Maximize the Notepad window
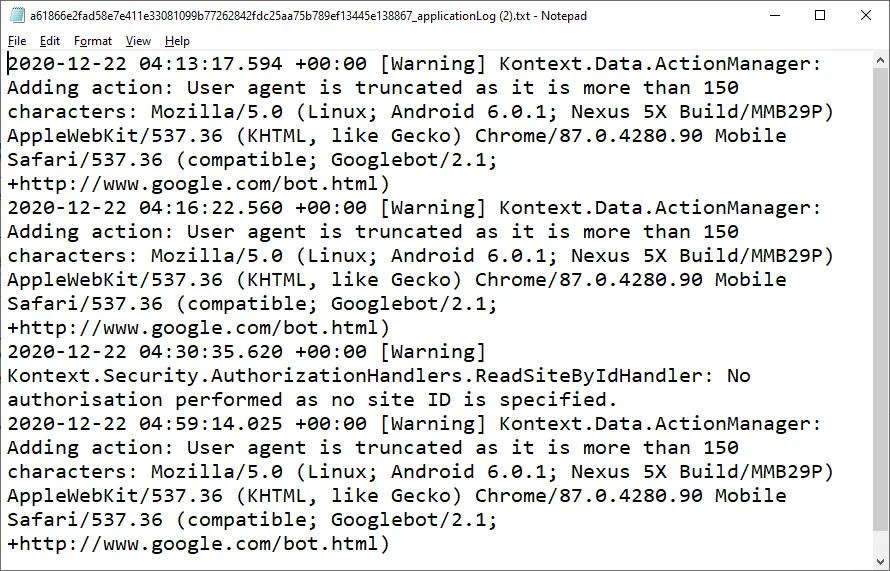 click(820, 15)
